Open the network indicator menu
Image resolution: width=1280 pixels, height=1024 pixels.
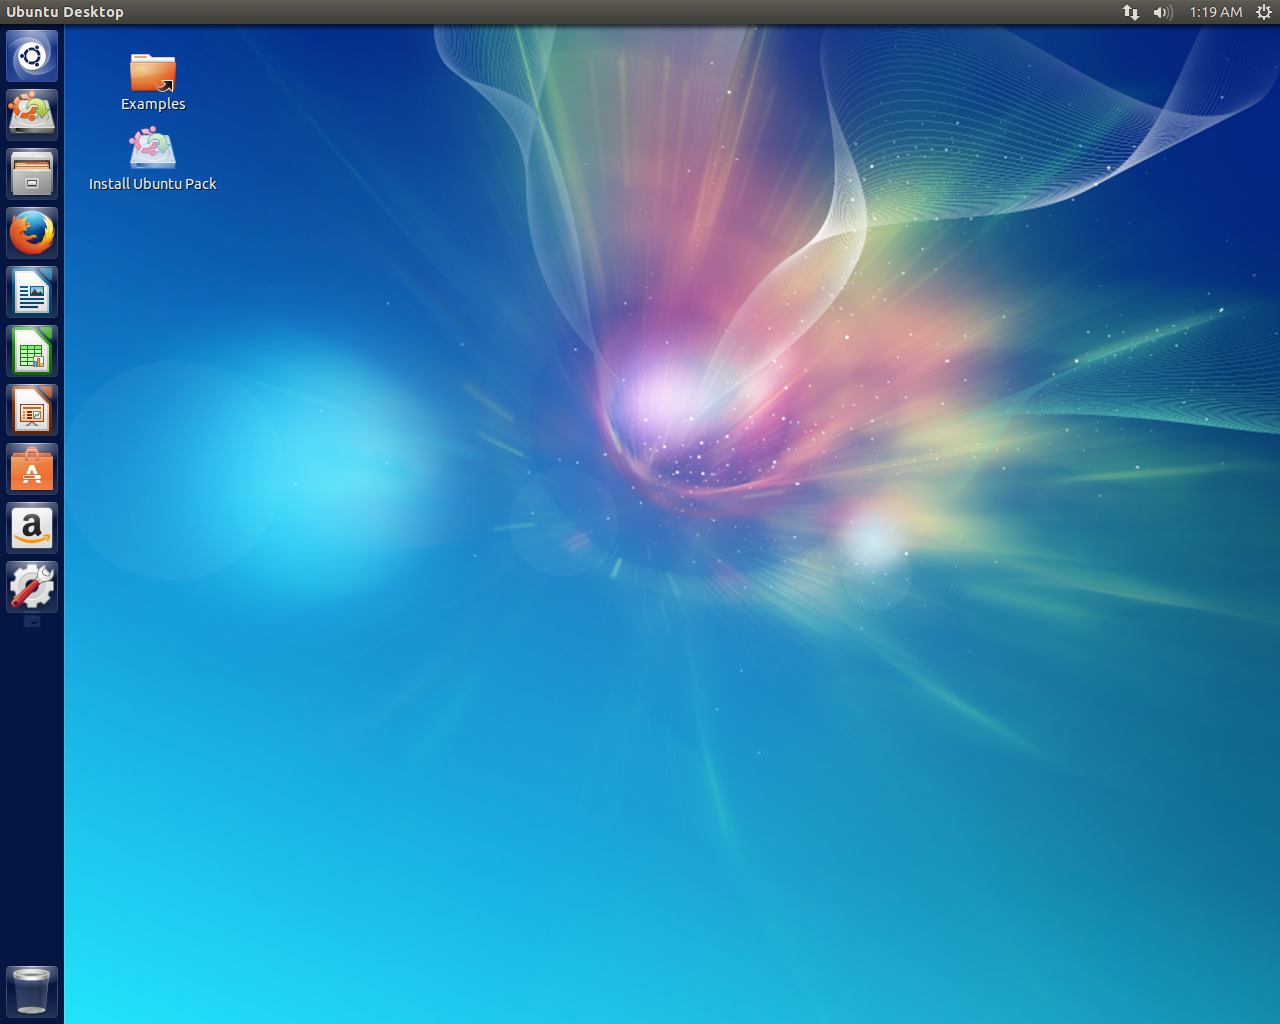coord(1131,12)
